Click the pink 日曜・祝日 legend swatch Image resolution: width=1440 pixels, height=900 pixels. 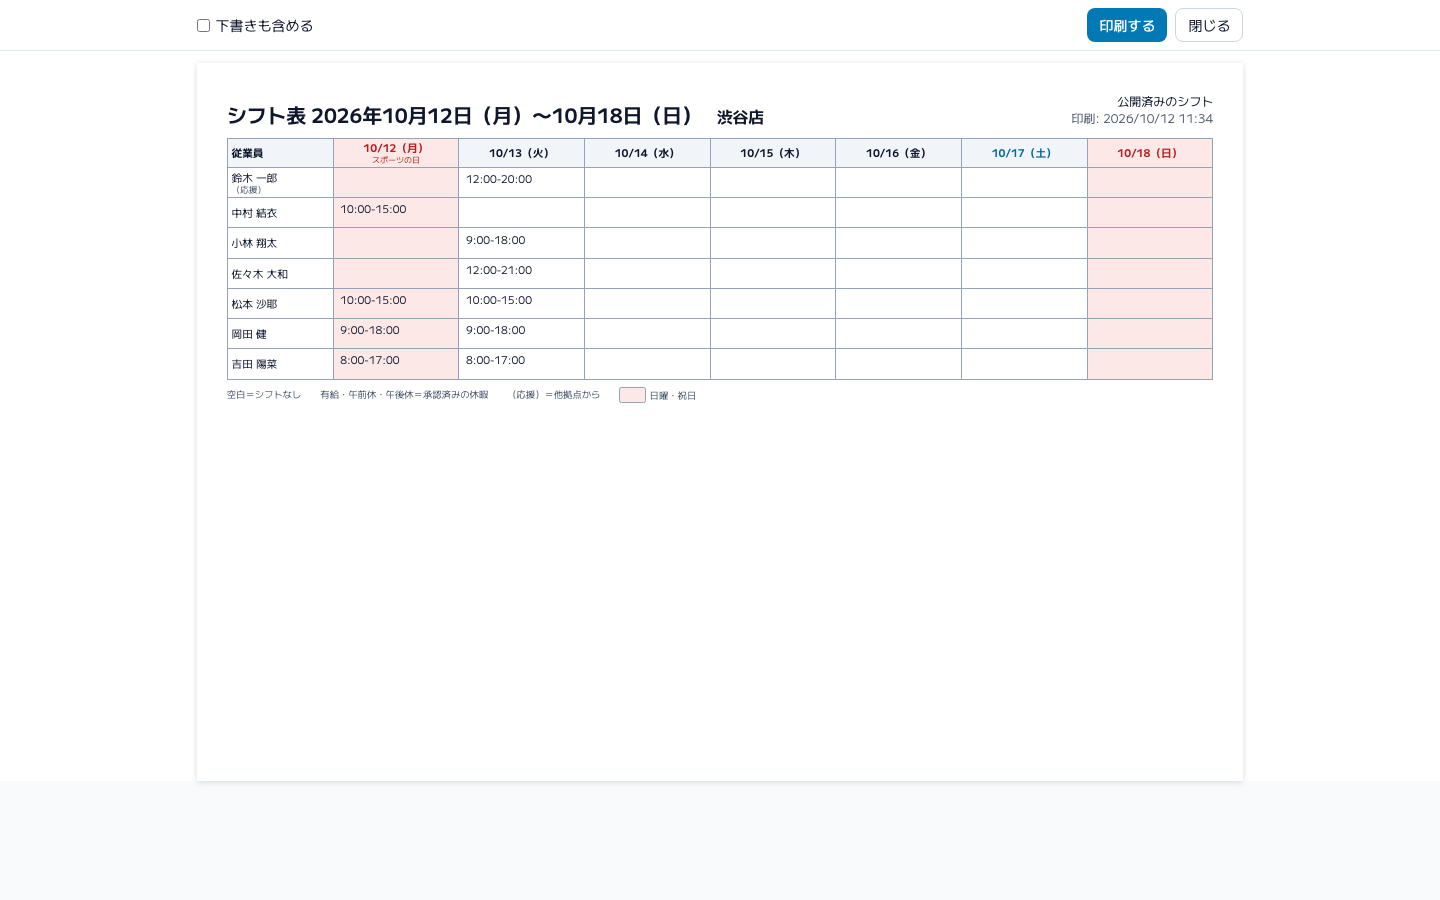[632, 395]
